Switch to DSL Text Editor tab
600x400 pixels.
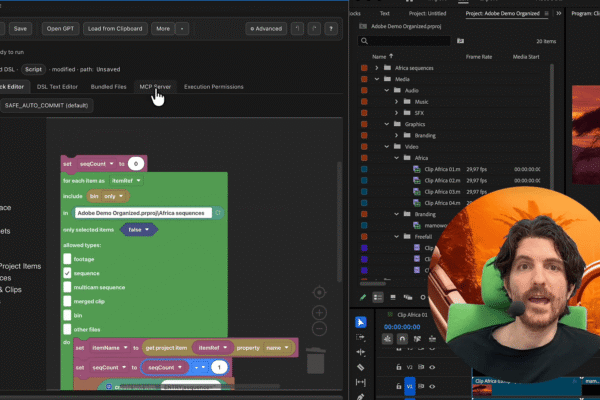[57, 87]
